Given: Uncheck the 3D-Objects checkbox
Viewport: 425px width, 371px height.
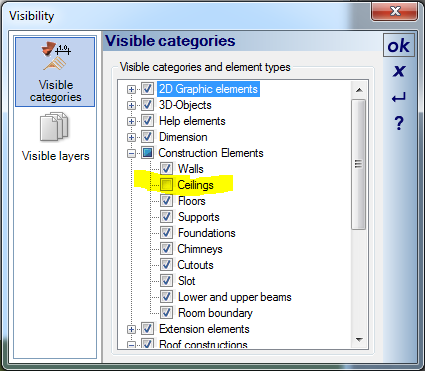Looking at the screenshot, I should pyautogui.click(x=147, y=105).
